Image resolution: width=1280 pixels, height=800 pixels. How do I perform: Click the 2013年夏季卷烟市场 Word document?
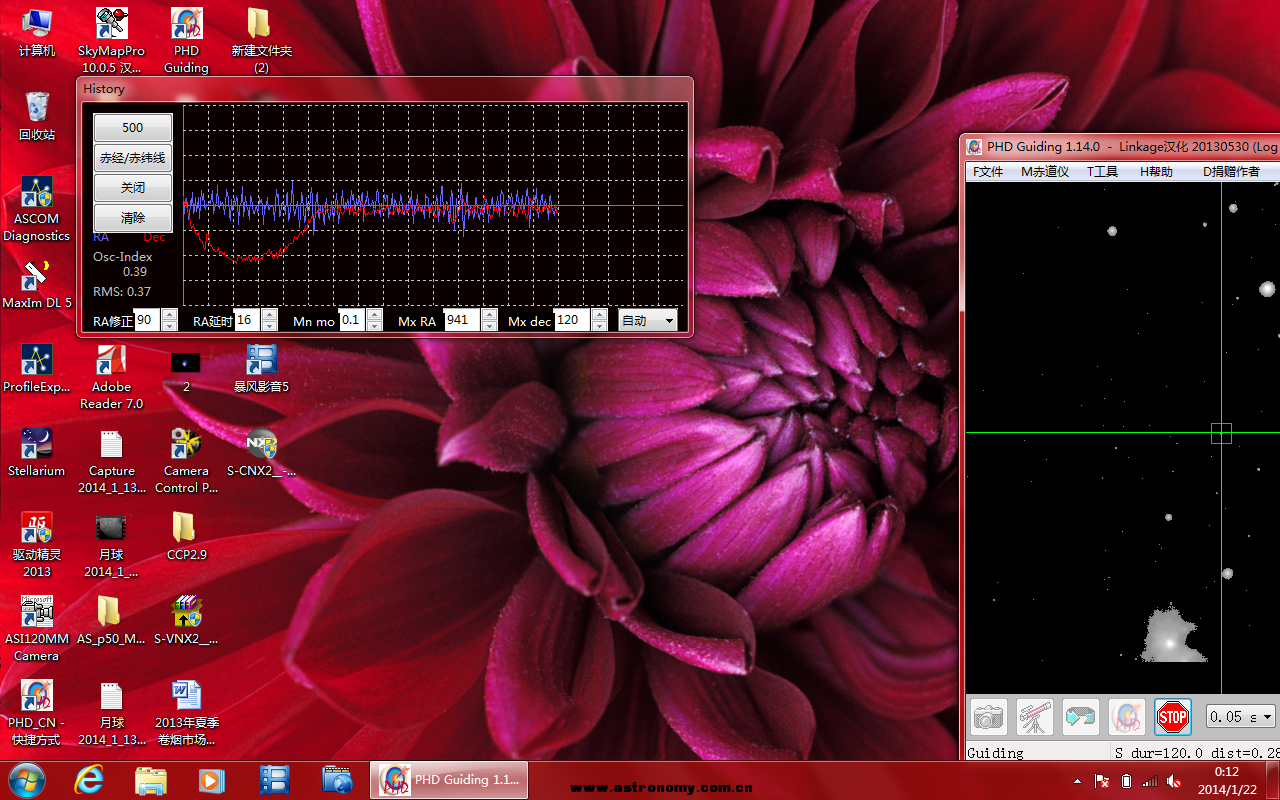[186, 713]
